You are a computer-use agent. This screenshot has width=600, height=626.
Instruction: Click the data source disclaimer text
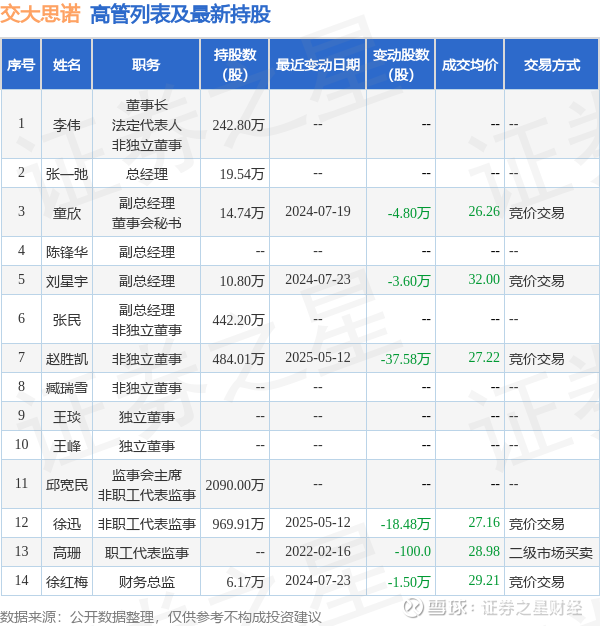point(160,617)
